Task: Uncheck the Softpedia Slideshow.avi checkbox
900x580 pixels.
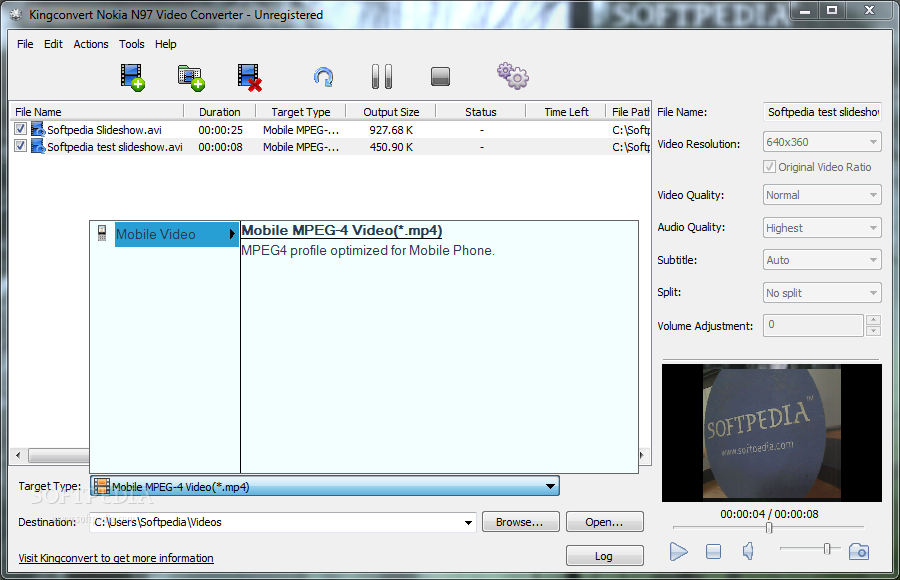Action: click(x=20, y=129)
